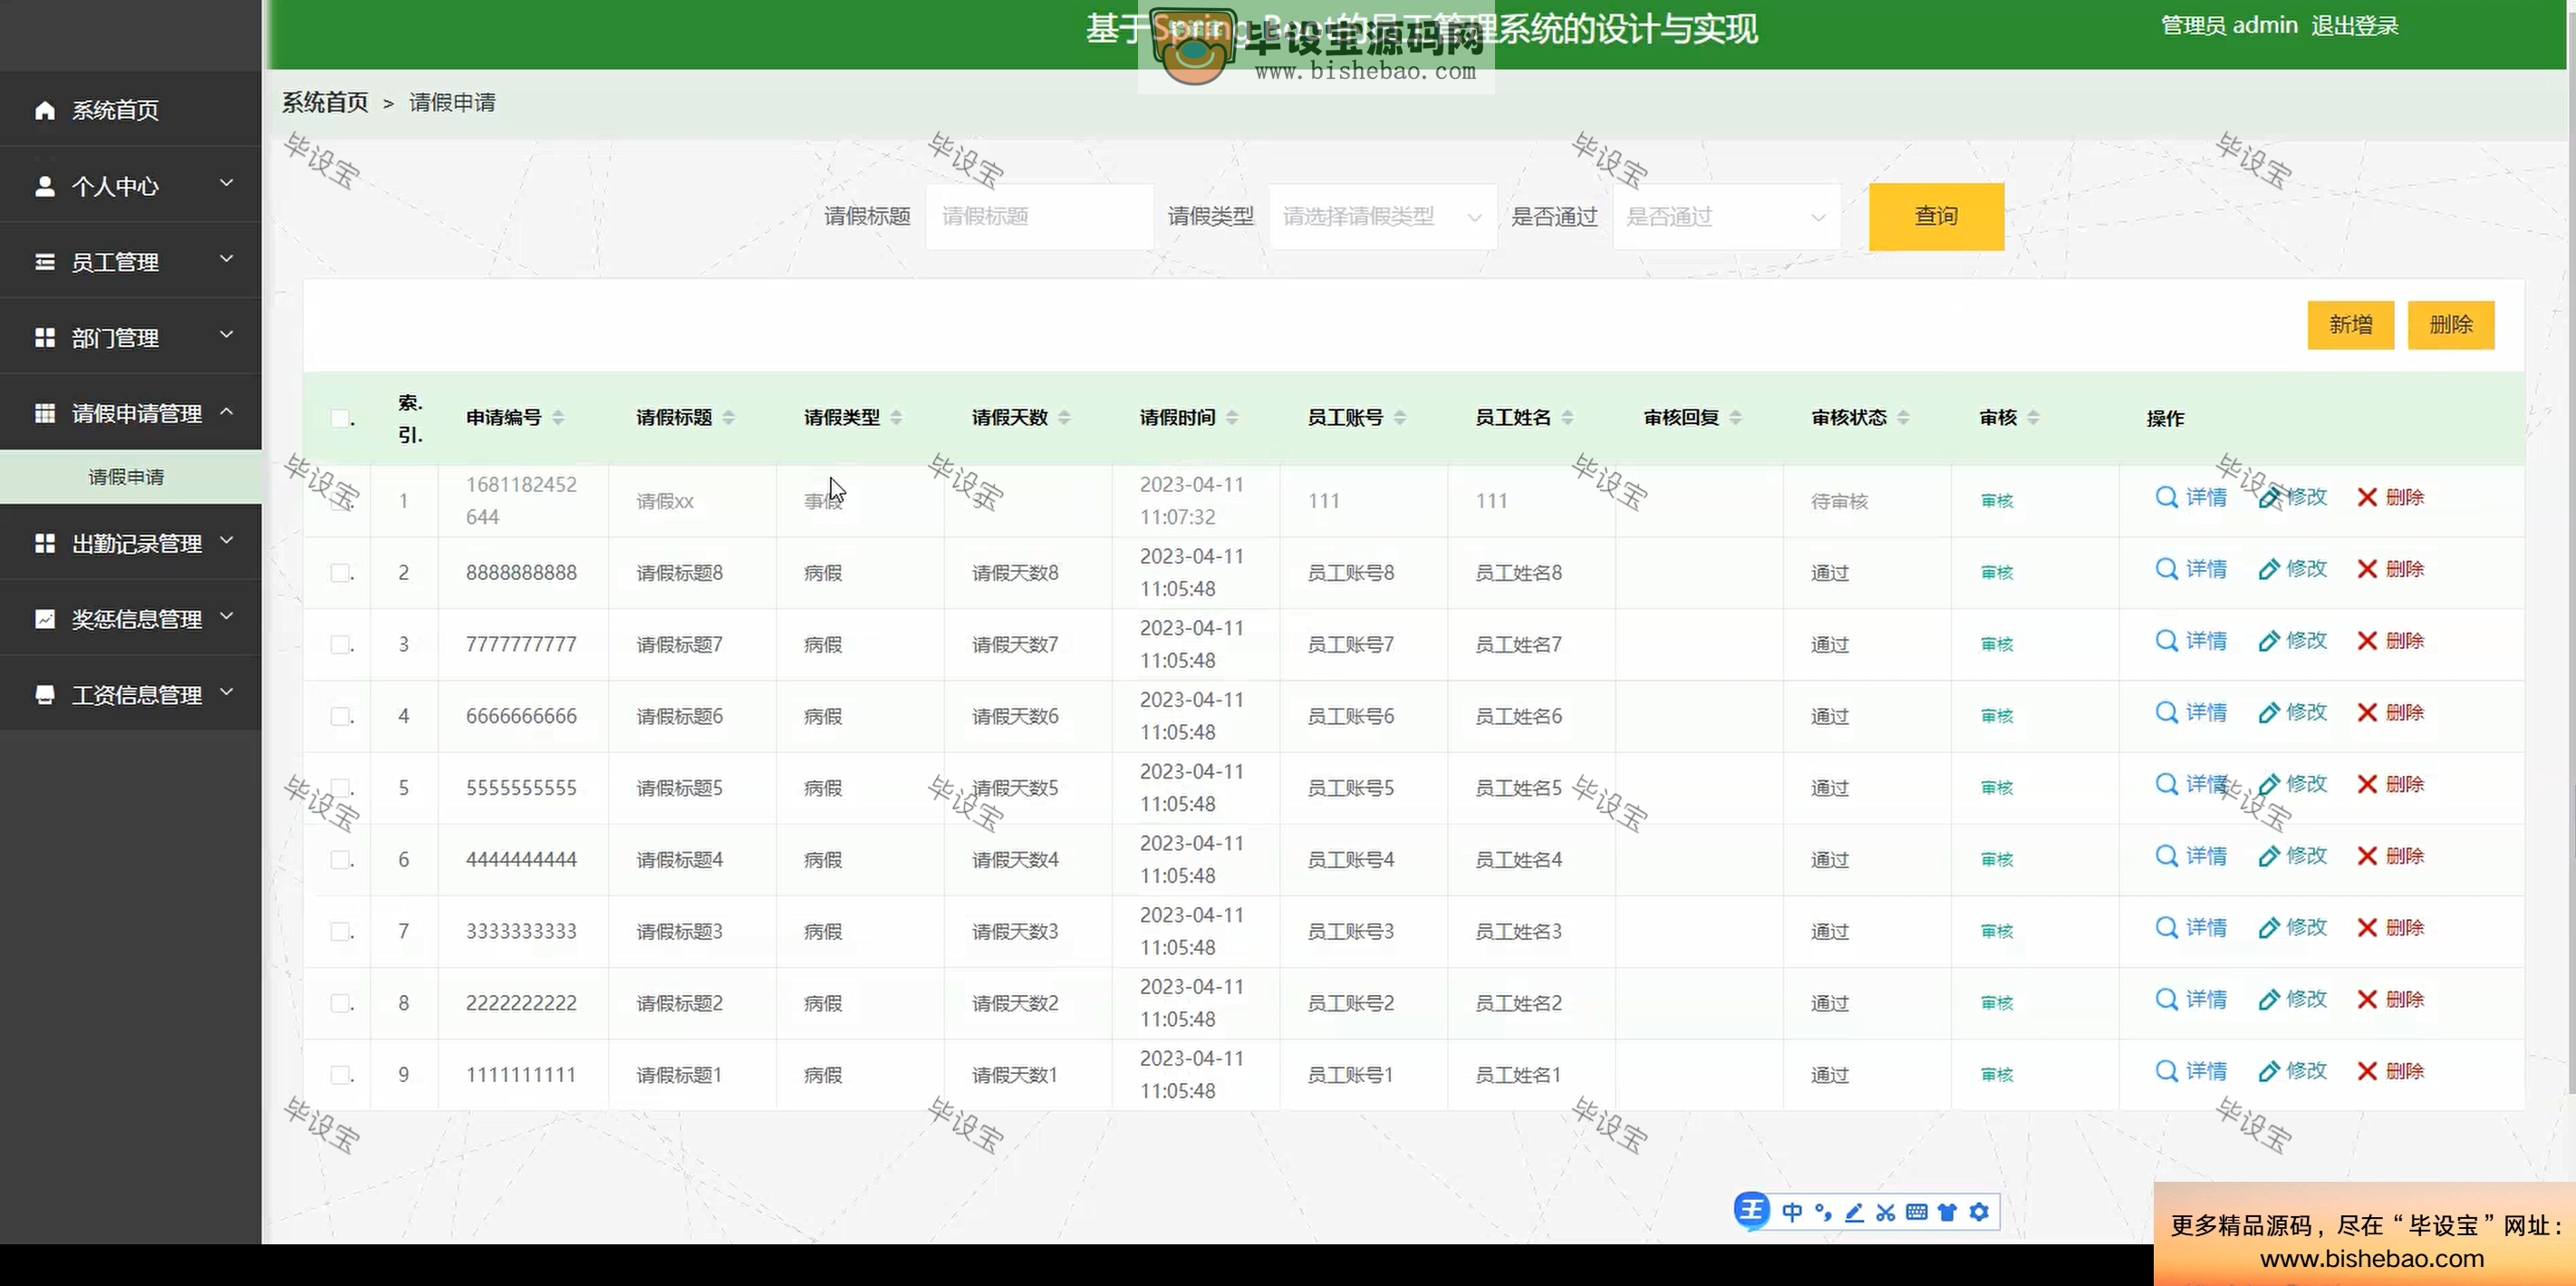Sort by 申请编号 column arrows
Image resolution: width=2576 pixels, height=1286 pixels.
558,418
